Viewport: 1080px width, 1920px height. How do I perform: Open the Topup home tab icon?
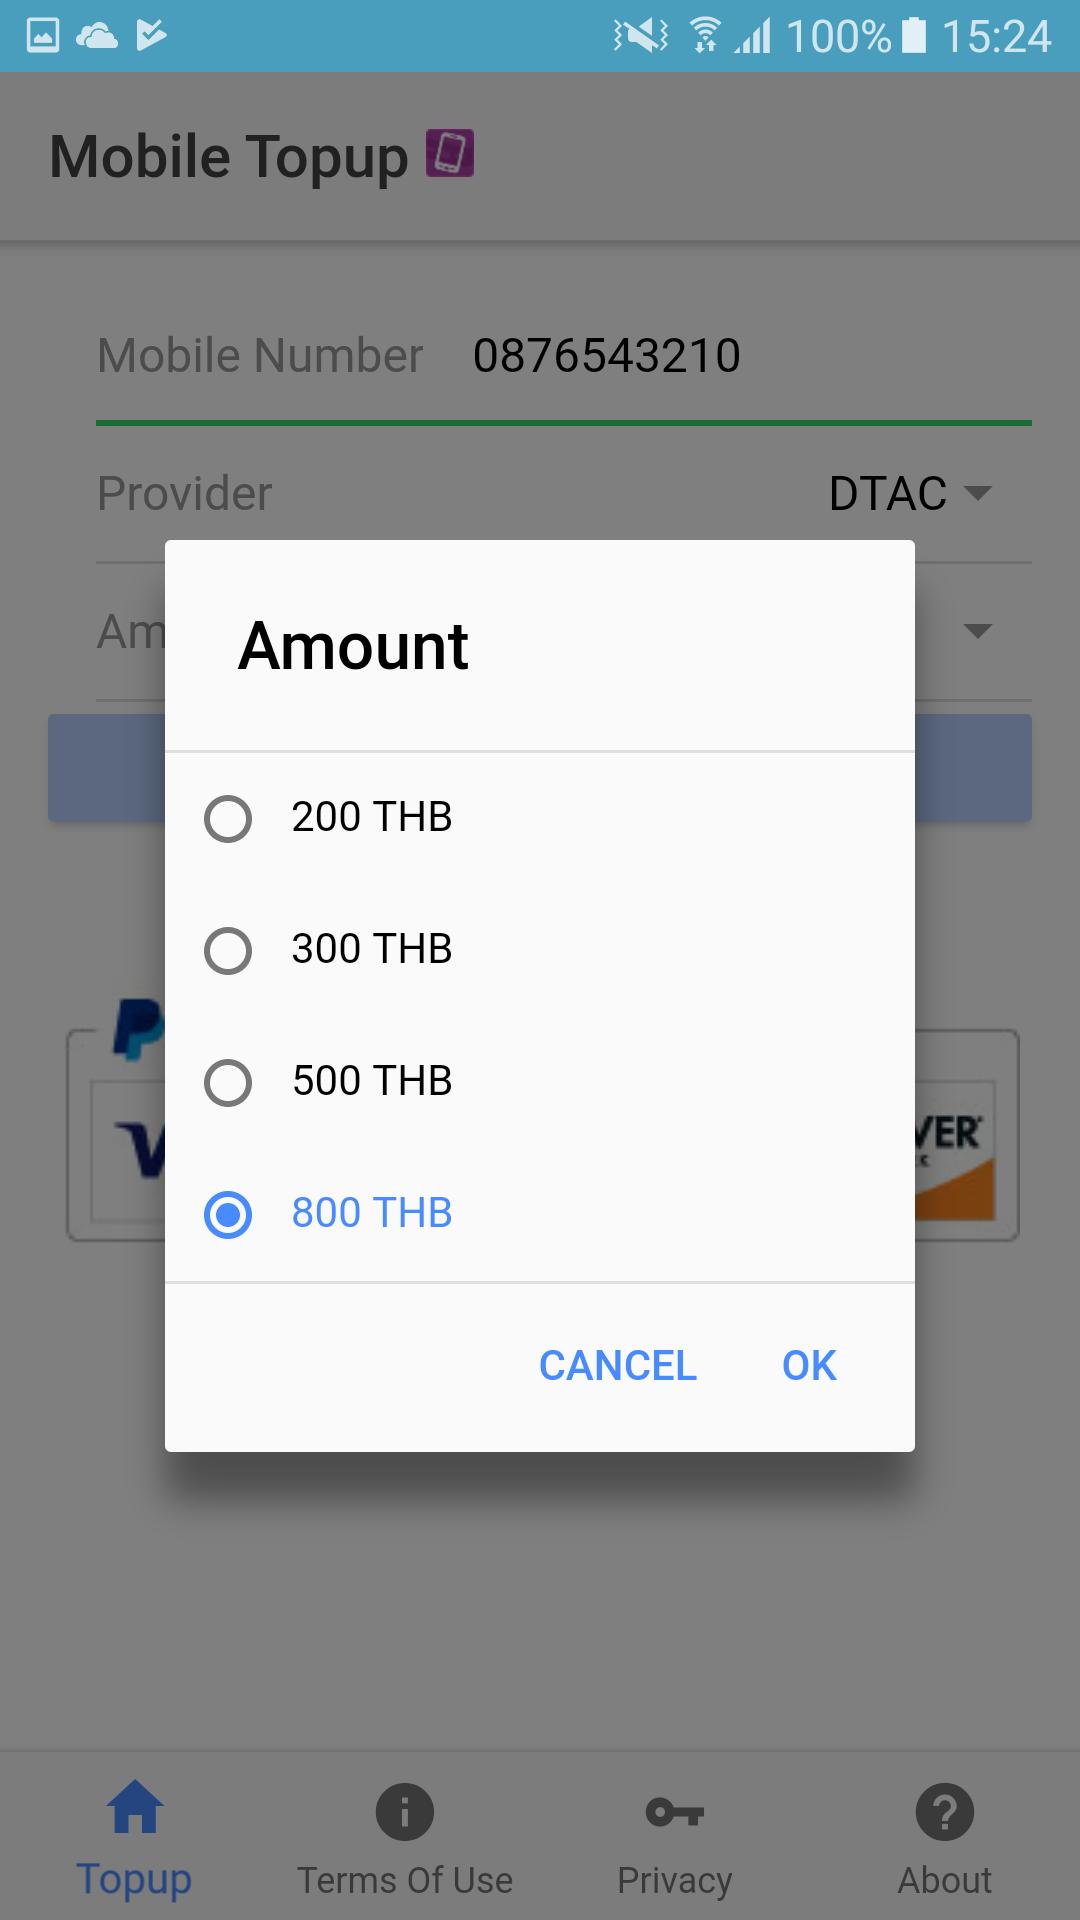click(135, 1810)
